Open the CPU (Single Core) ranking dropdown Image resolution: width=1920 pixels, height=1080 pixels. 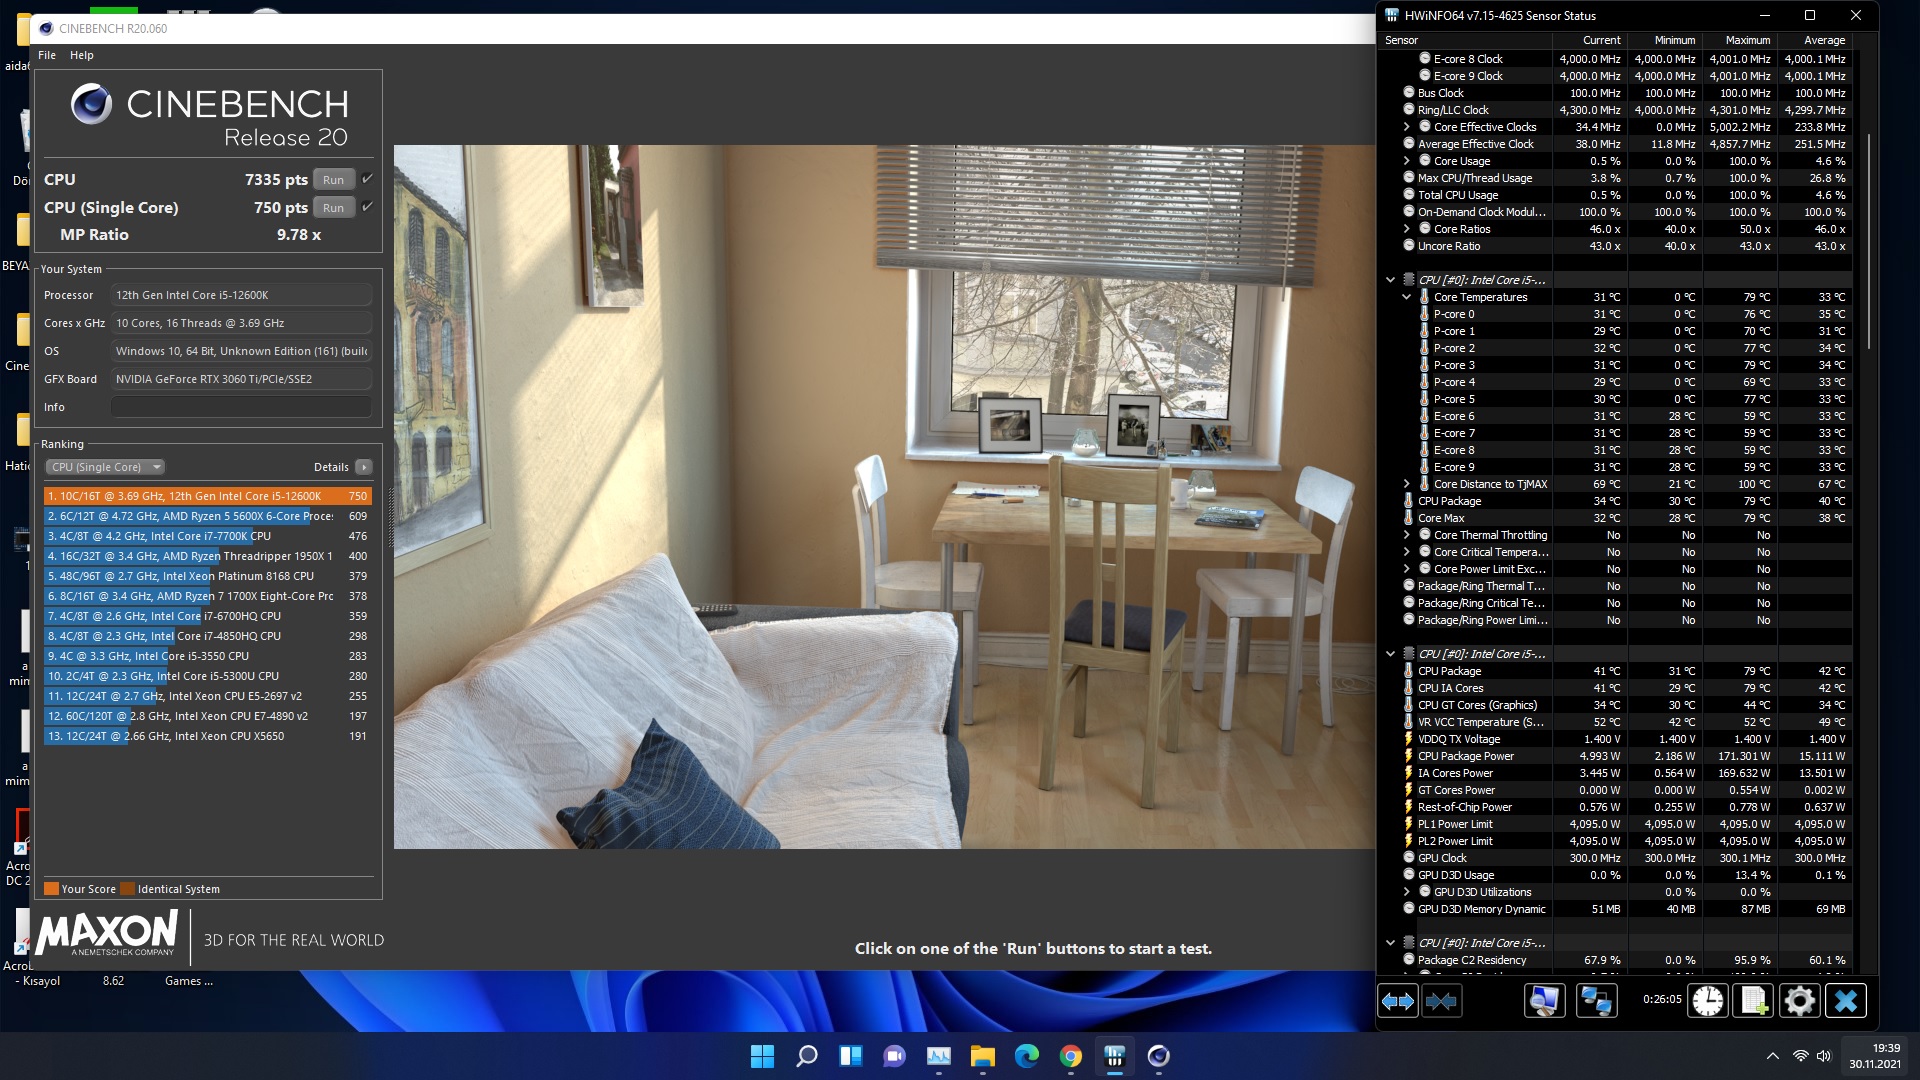[105, 467]
